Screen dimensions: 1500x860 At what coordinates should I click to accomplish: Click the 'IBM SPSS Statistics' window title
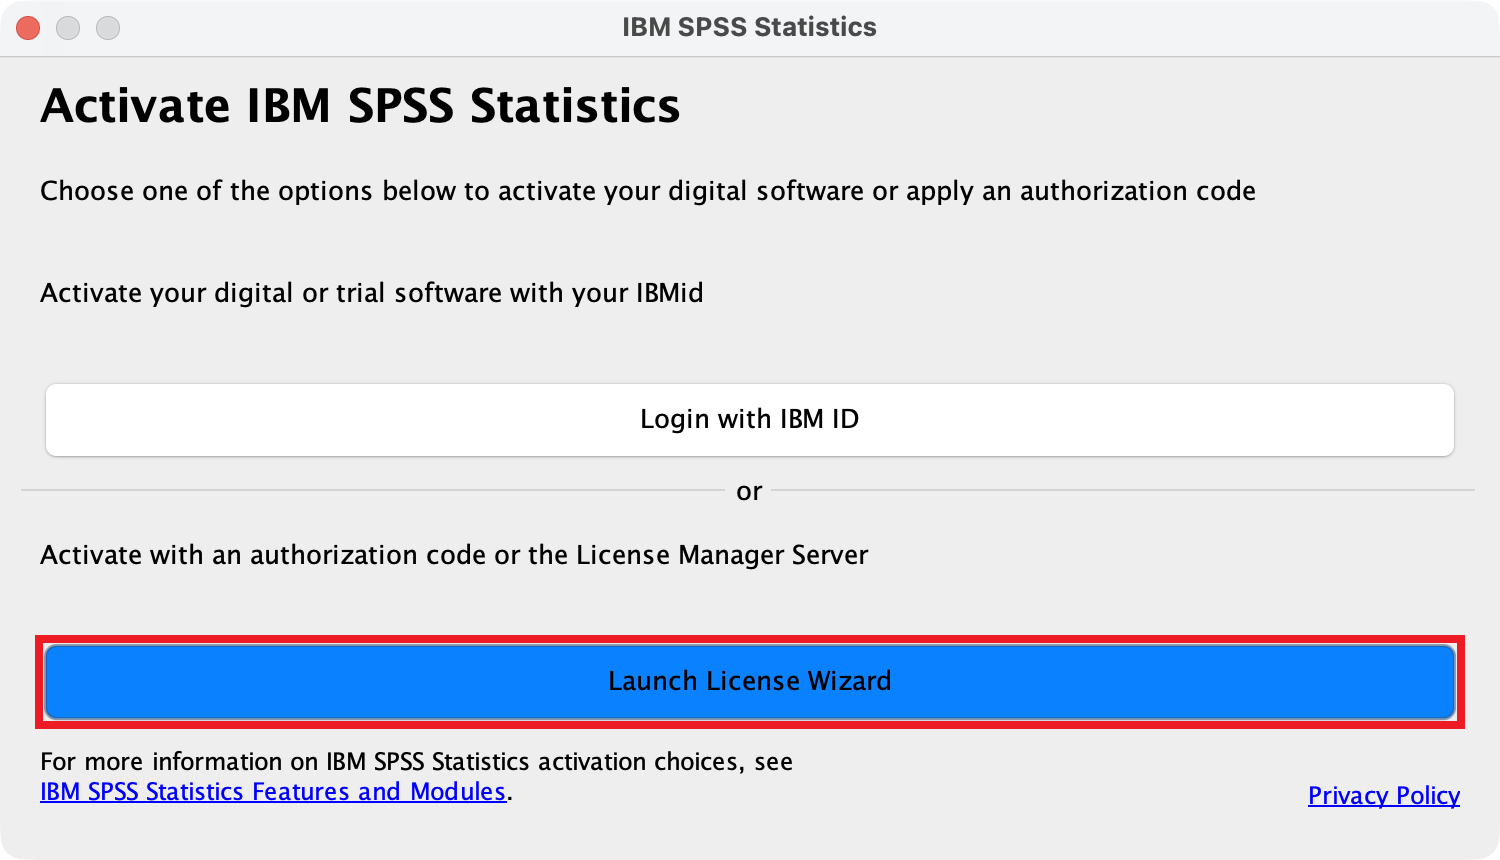coord(749,27)
